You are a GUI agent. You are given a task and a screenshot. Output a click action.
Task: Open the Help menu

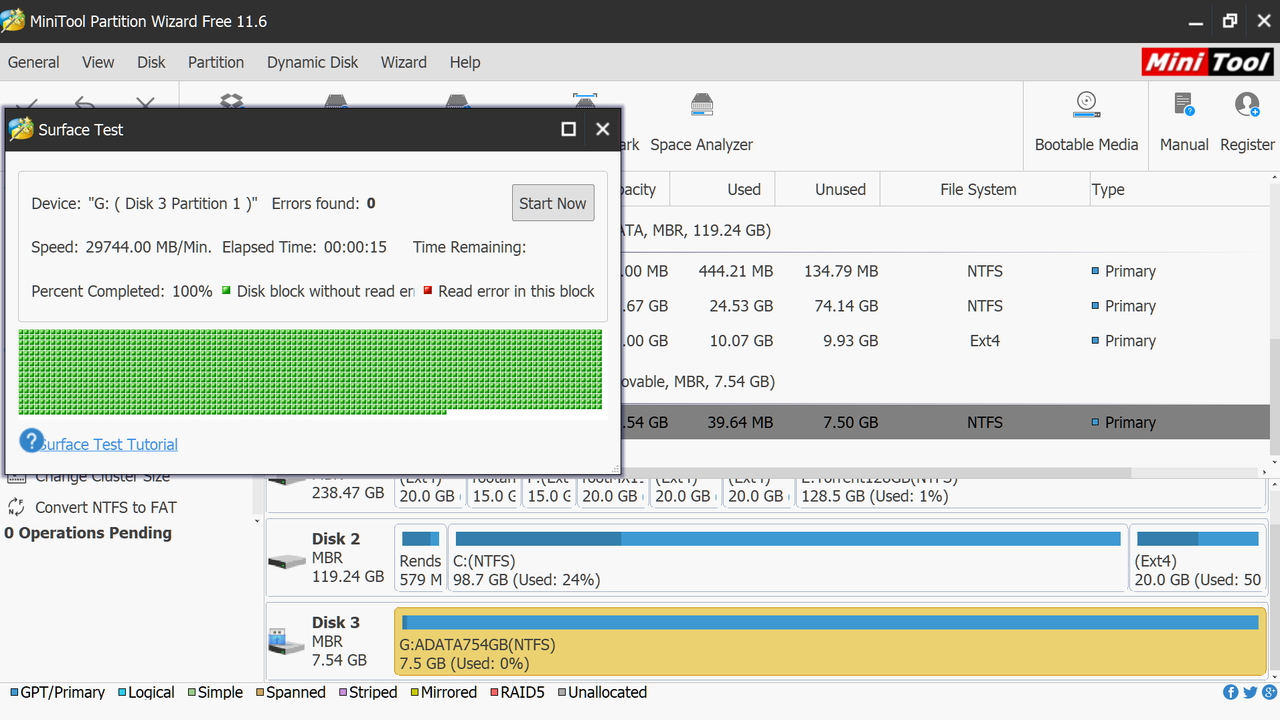point(465,62)
